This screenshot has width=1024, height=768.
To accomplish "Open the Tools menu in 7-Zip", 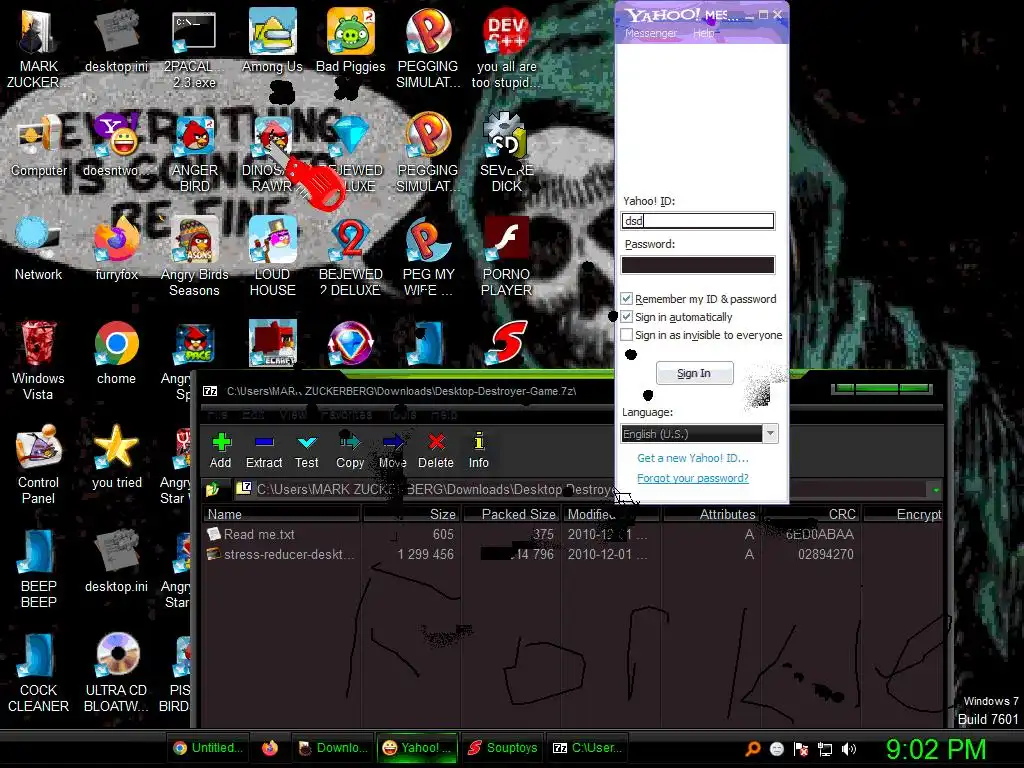I will point(402,414).
